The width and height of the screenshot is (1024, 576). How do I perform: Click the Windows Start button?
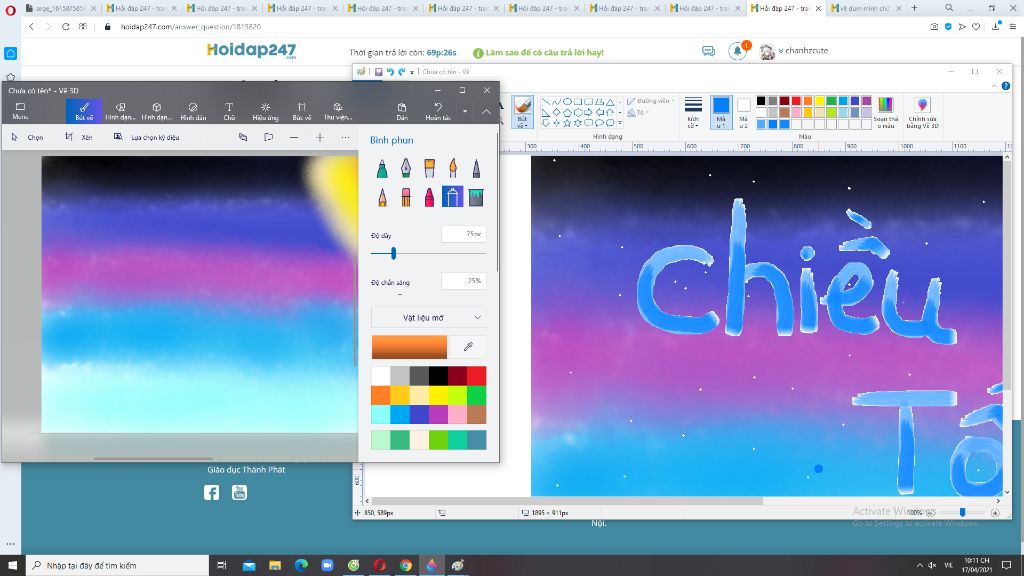pyautogui.click(x=12, y=565)
